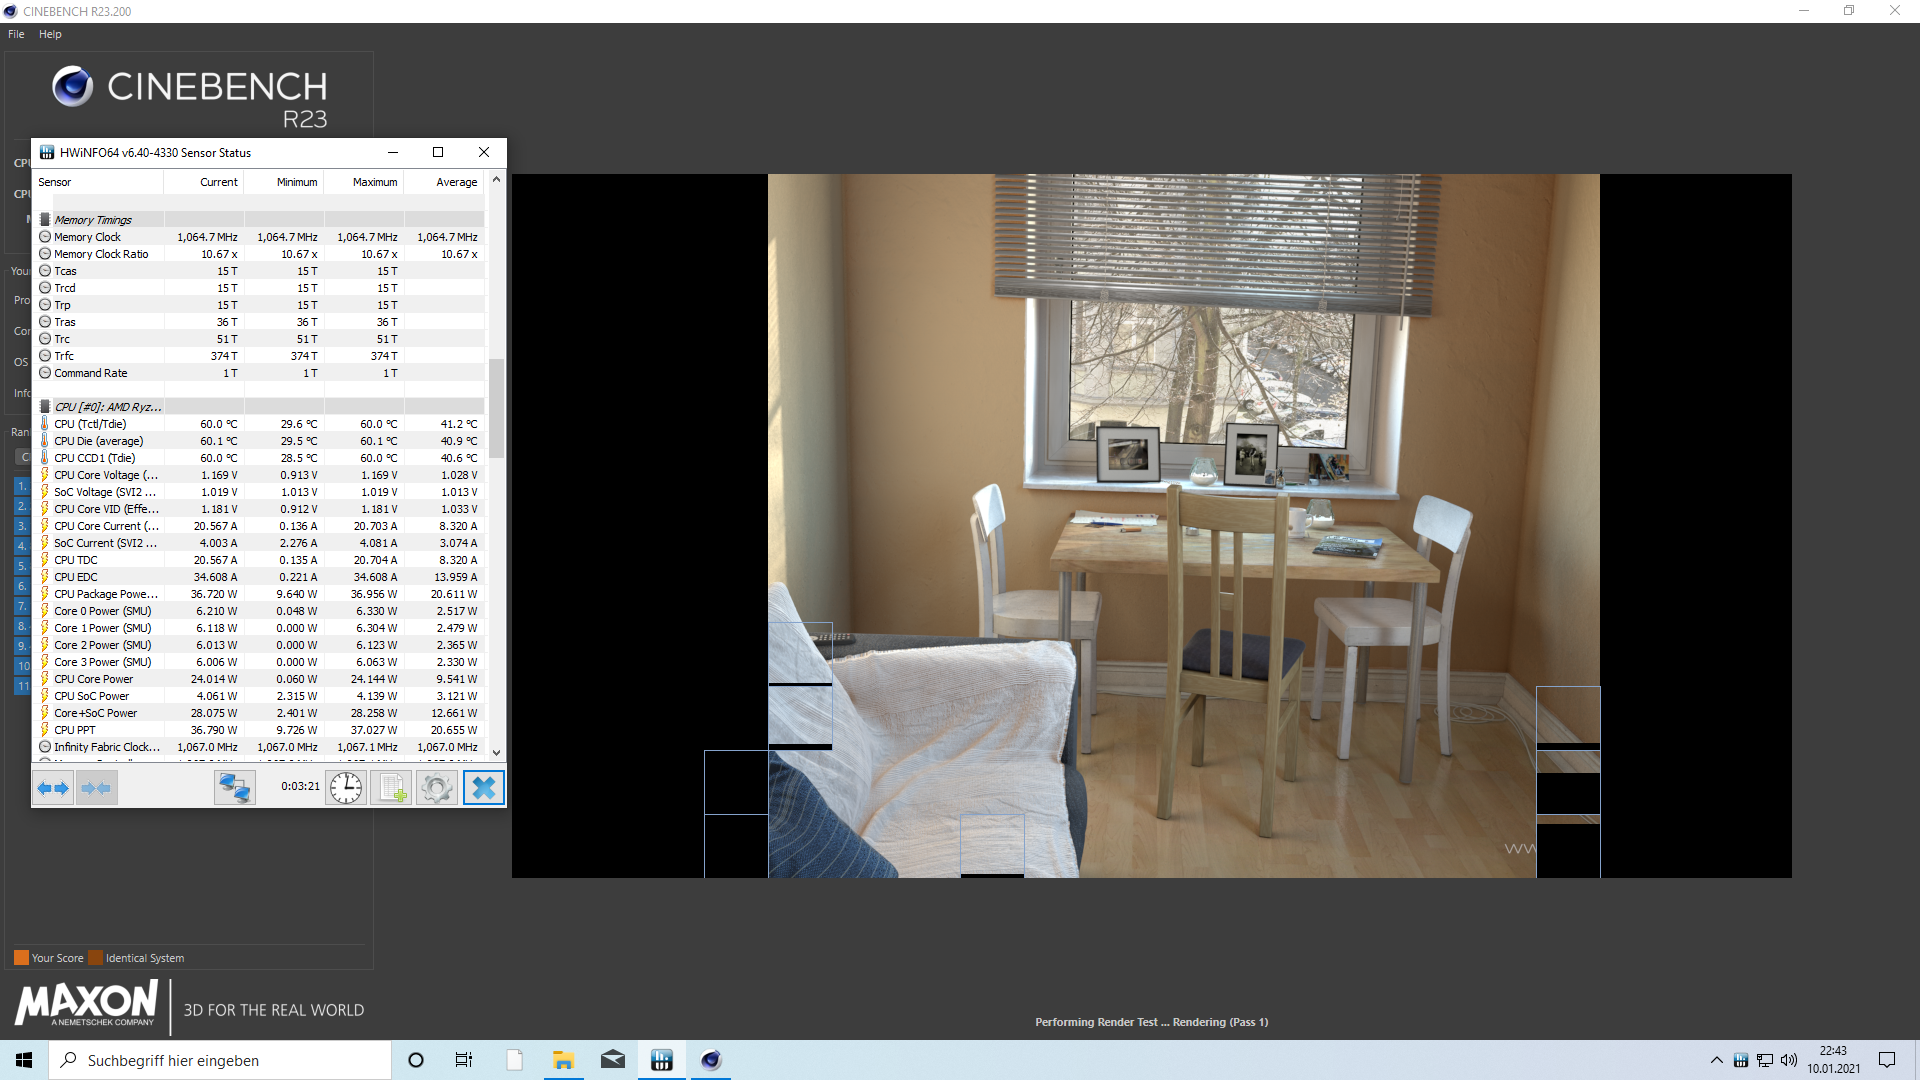The image size is (1920, 1080).
Task: Open the Help menu
Action: point(50,34)
